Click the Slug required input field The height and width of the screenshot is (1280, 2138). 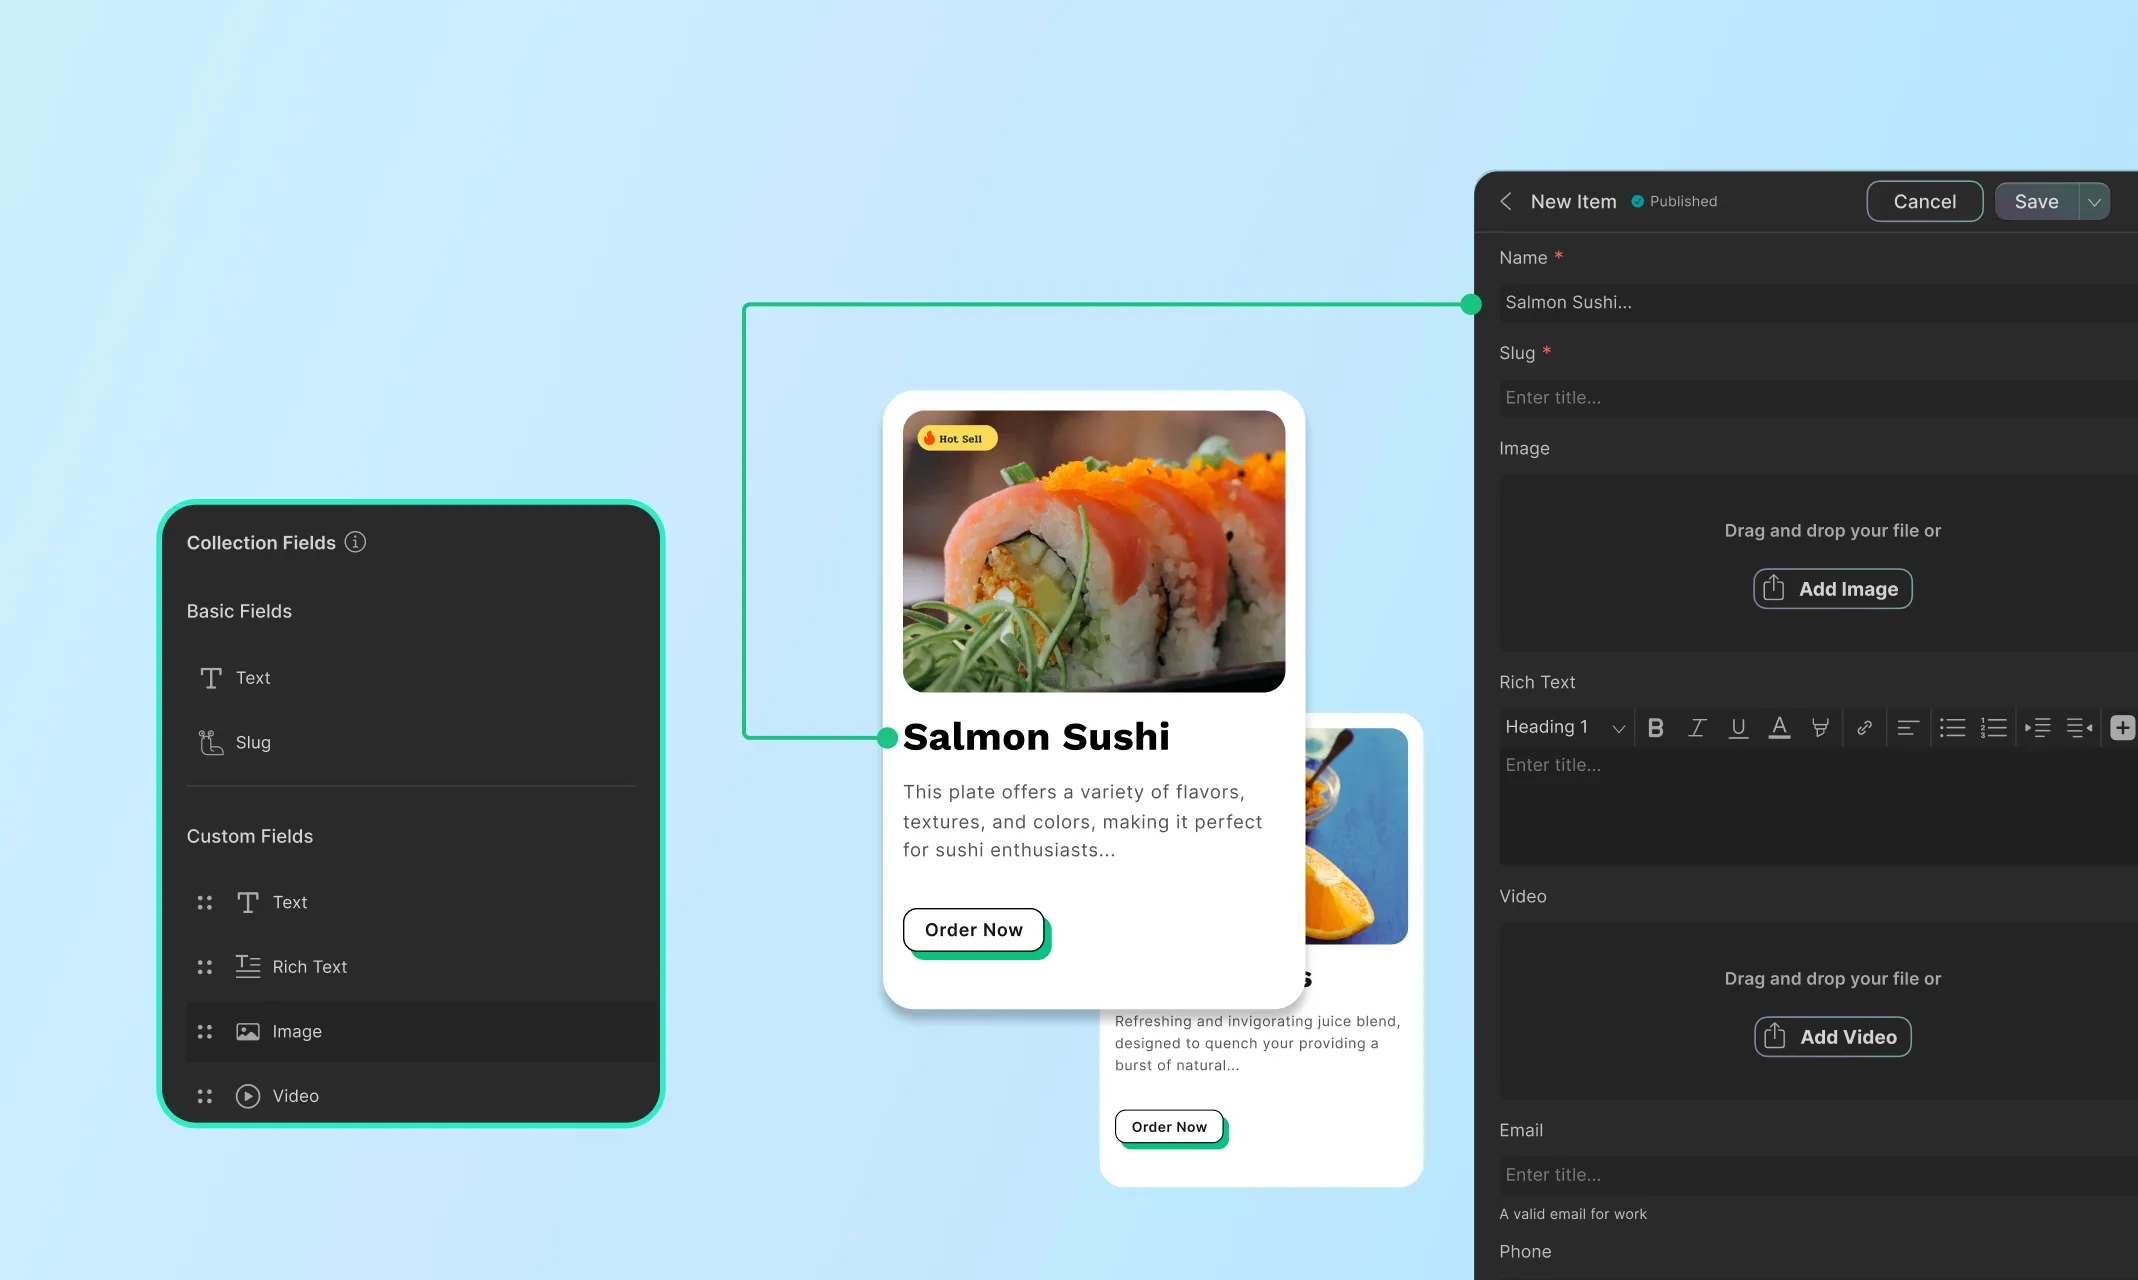[1812, 398]
